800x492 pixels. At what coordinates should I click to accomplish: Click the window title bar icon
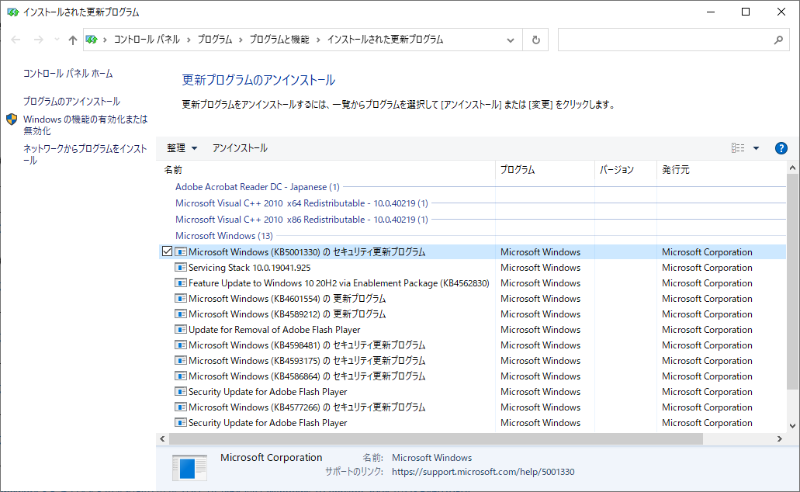click(x=13, y=12)
